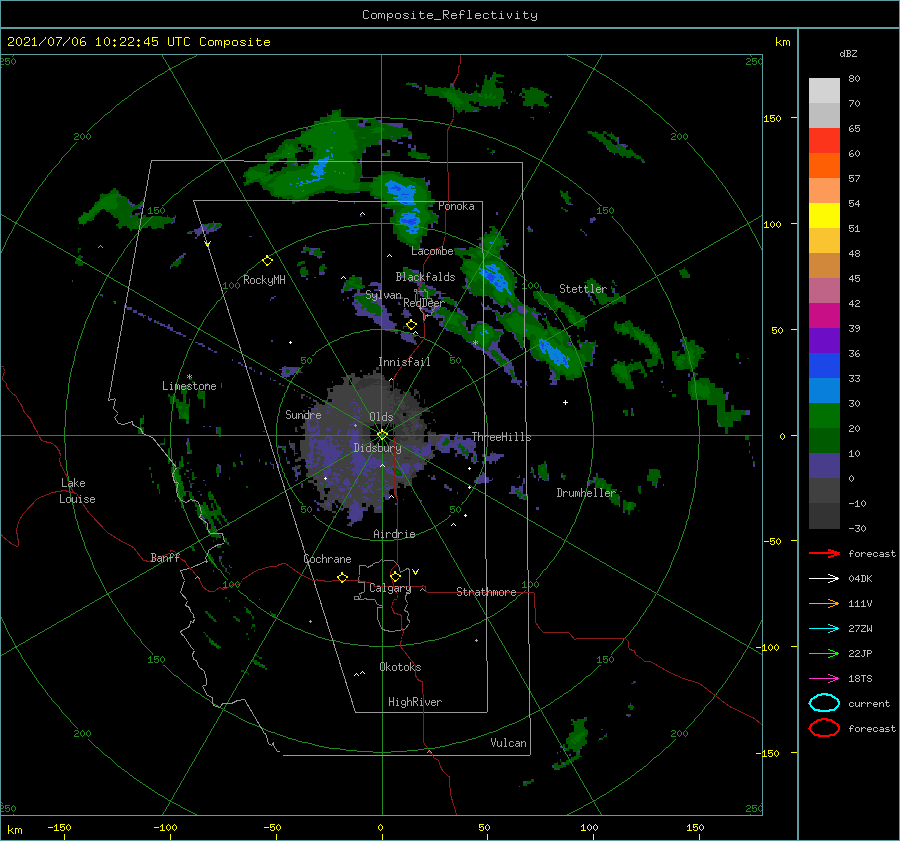Viewport: 900px width, 841px height.
Task: Click the blue storm cell south of Ponoka
Action: [409, 220]
